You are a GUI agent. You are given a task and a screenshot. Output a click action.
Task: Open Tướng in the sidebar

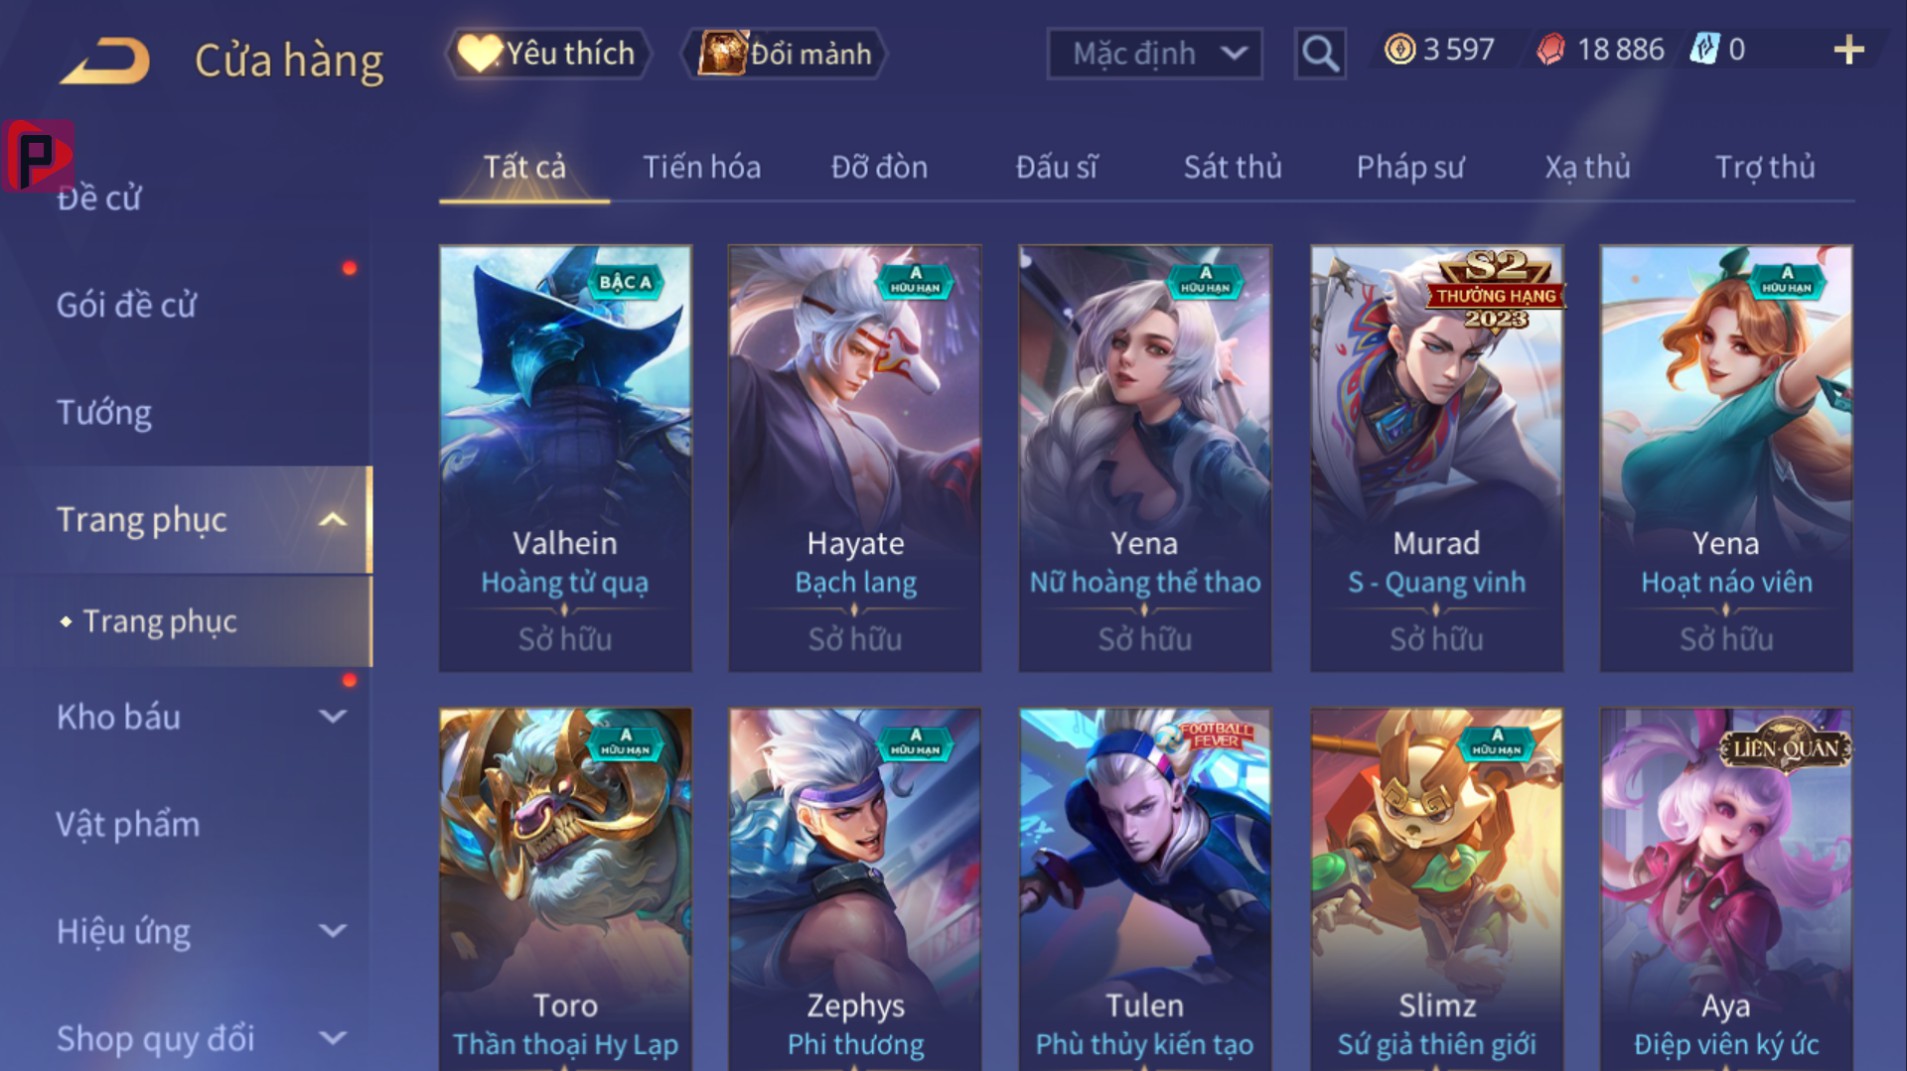coord(104,412)
